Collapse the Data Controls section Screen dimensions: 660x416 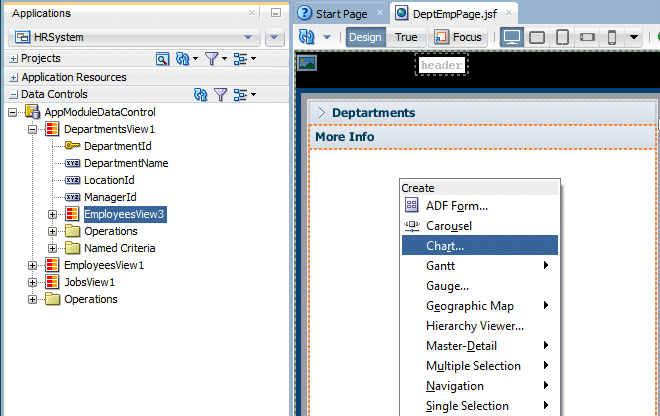click(13, 94)
